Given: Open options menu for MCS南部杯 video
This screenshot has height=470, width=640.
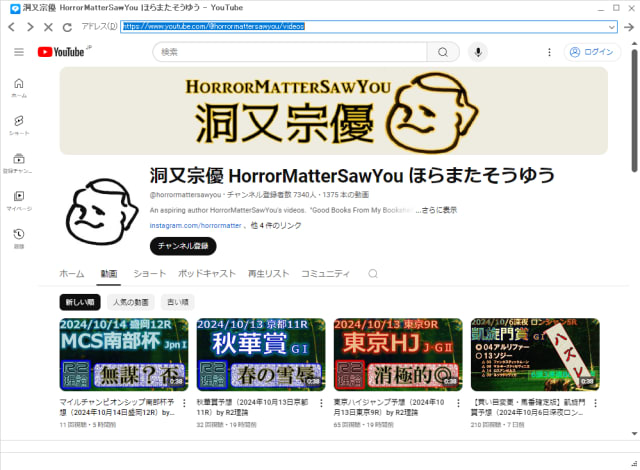Looking at the screenshot, I should [184, 403].
